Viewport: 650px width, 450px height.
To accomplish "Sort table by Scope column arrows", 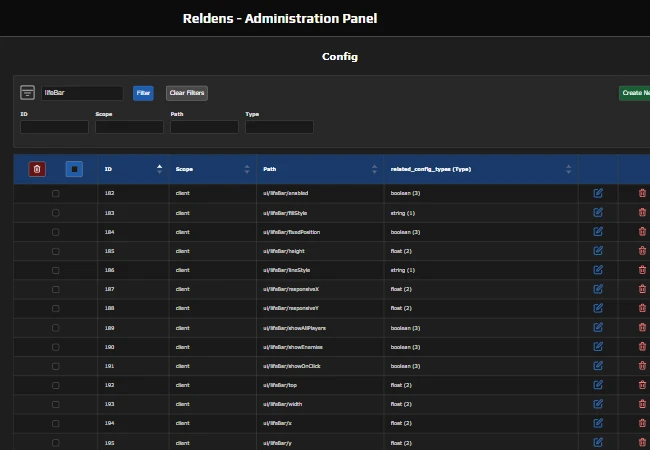I will (x=247, y=169).
